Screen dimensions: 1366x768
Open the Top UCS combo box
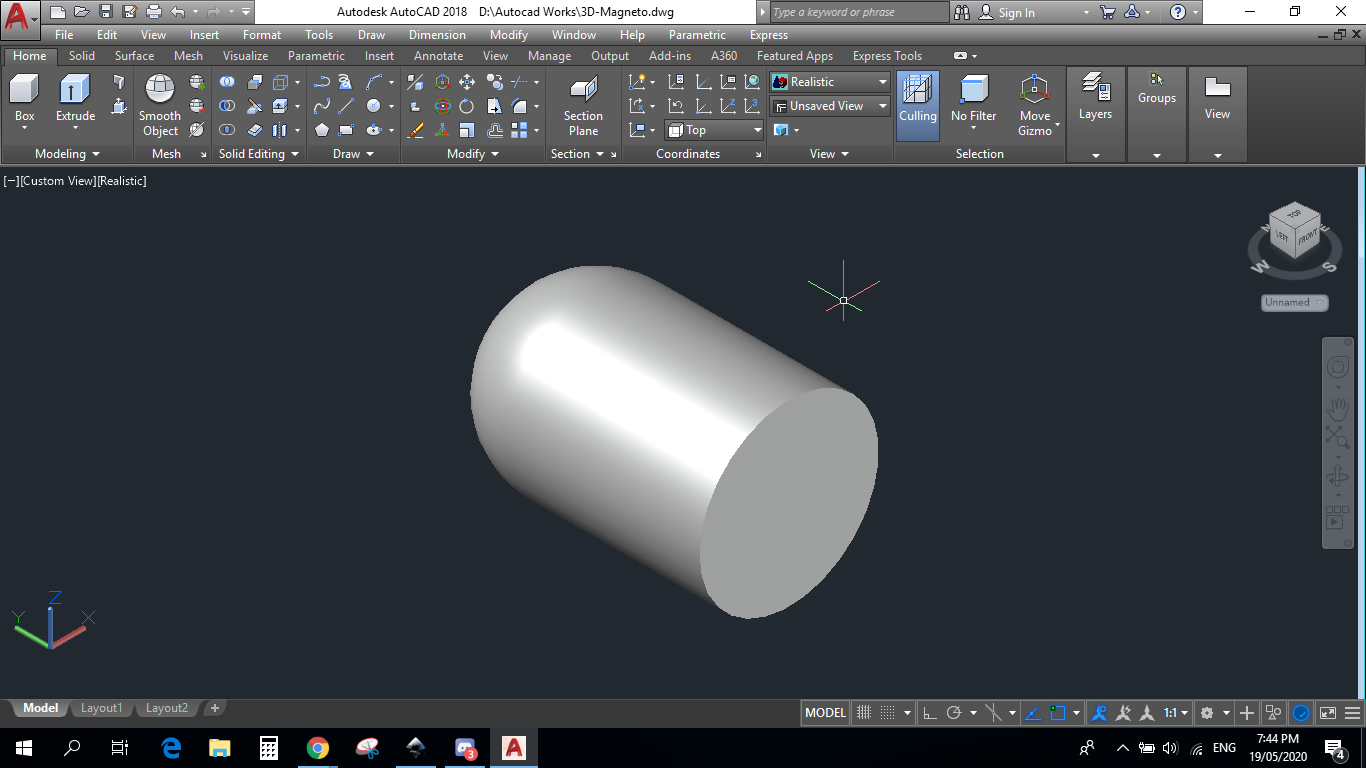point(714,130)
